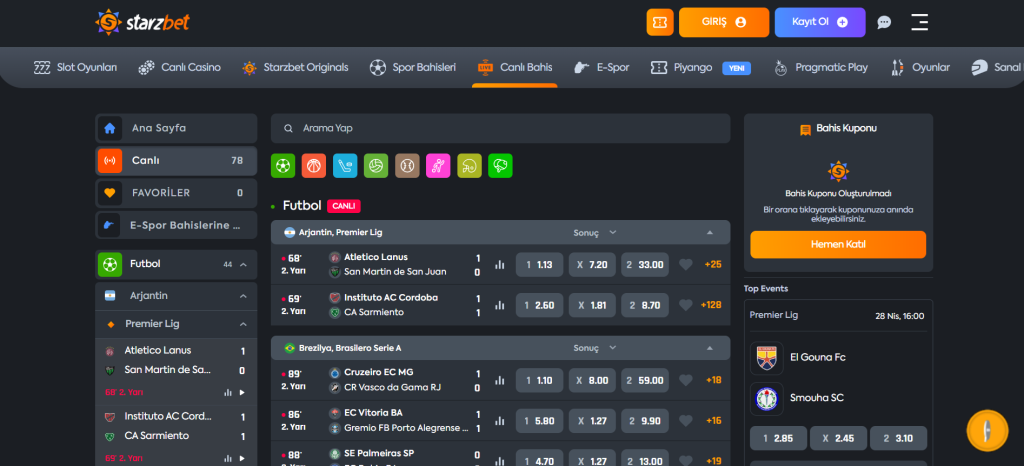Select draw odds 8.00 in Cruzeiro match
1024x466 pixels.
[x=592, y=380]
